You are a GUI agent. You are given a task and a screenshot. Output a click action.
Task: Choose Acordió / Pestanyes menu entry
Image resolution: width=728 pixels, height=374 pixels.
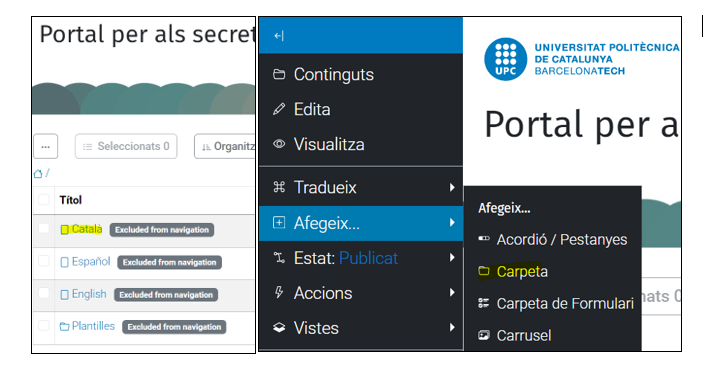point(562,239)
